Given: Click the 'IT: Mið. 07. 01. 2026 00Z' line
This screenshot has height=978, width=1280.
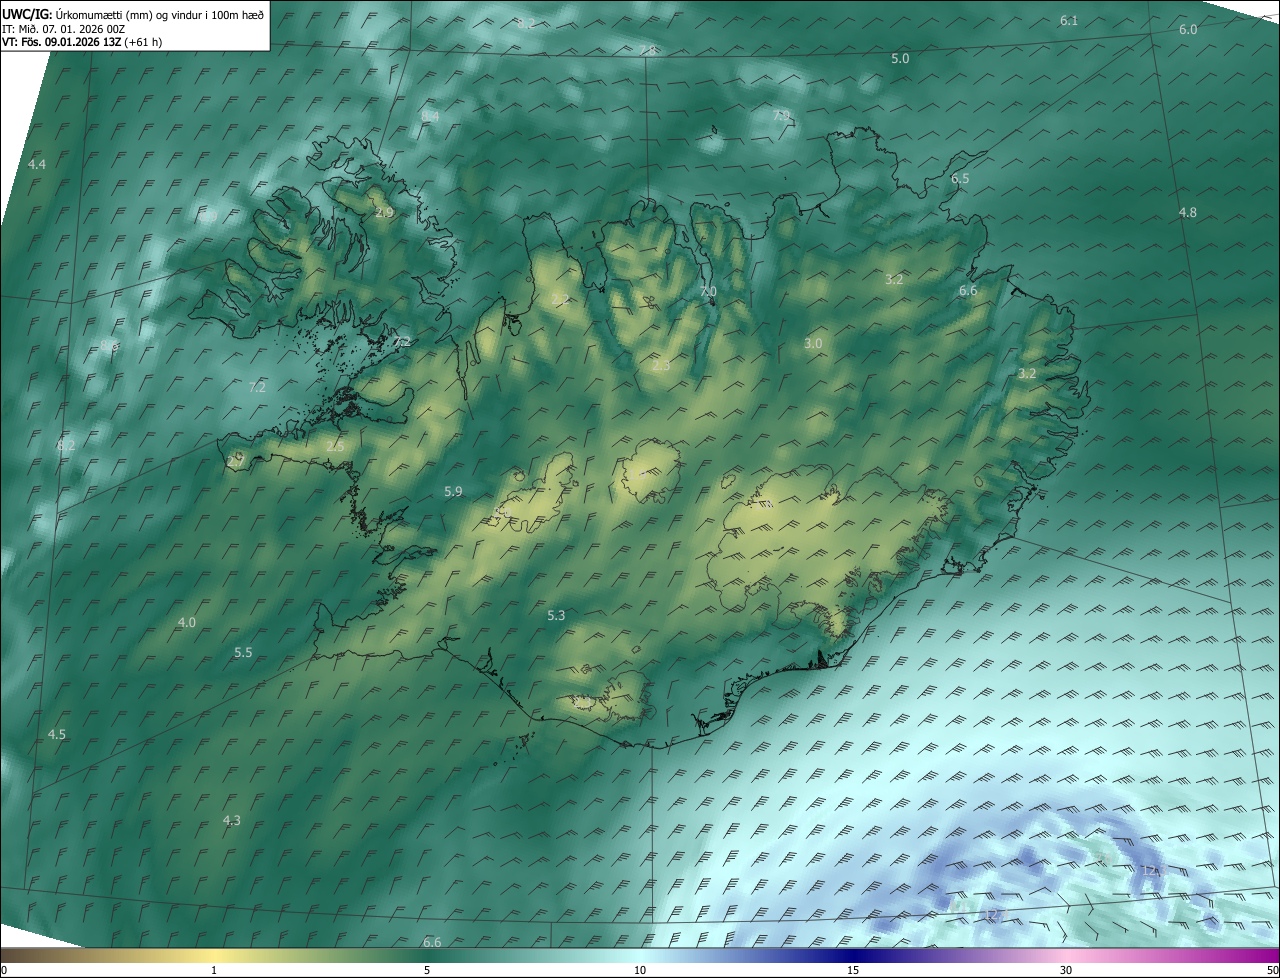Looking at the screenshot, I should click(63, 29).
